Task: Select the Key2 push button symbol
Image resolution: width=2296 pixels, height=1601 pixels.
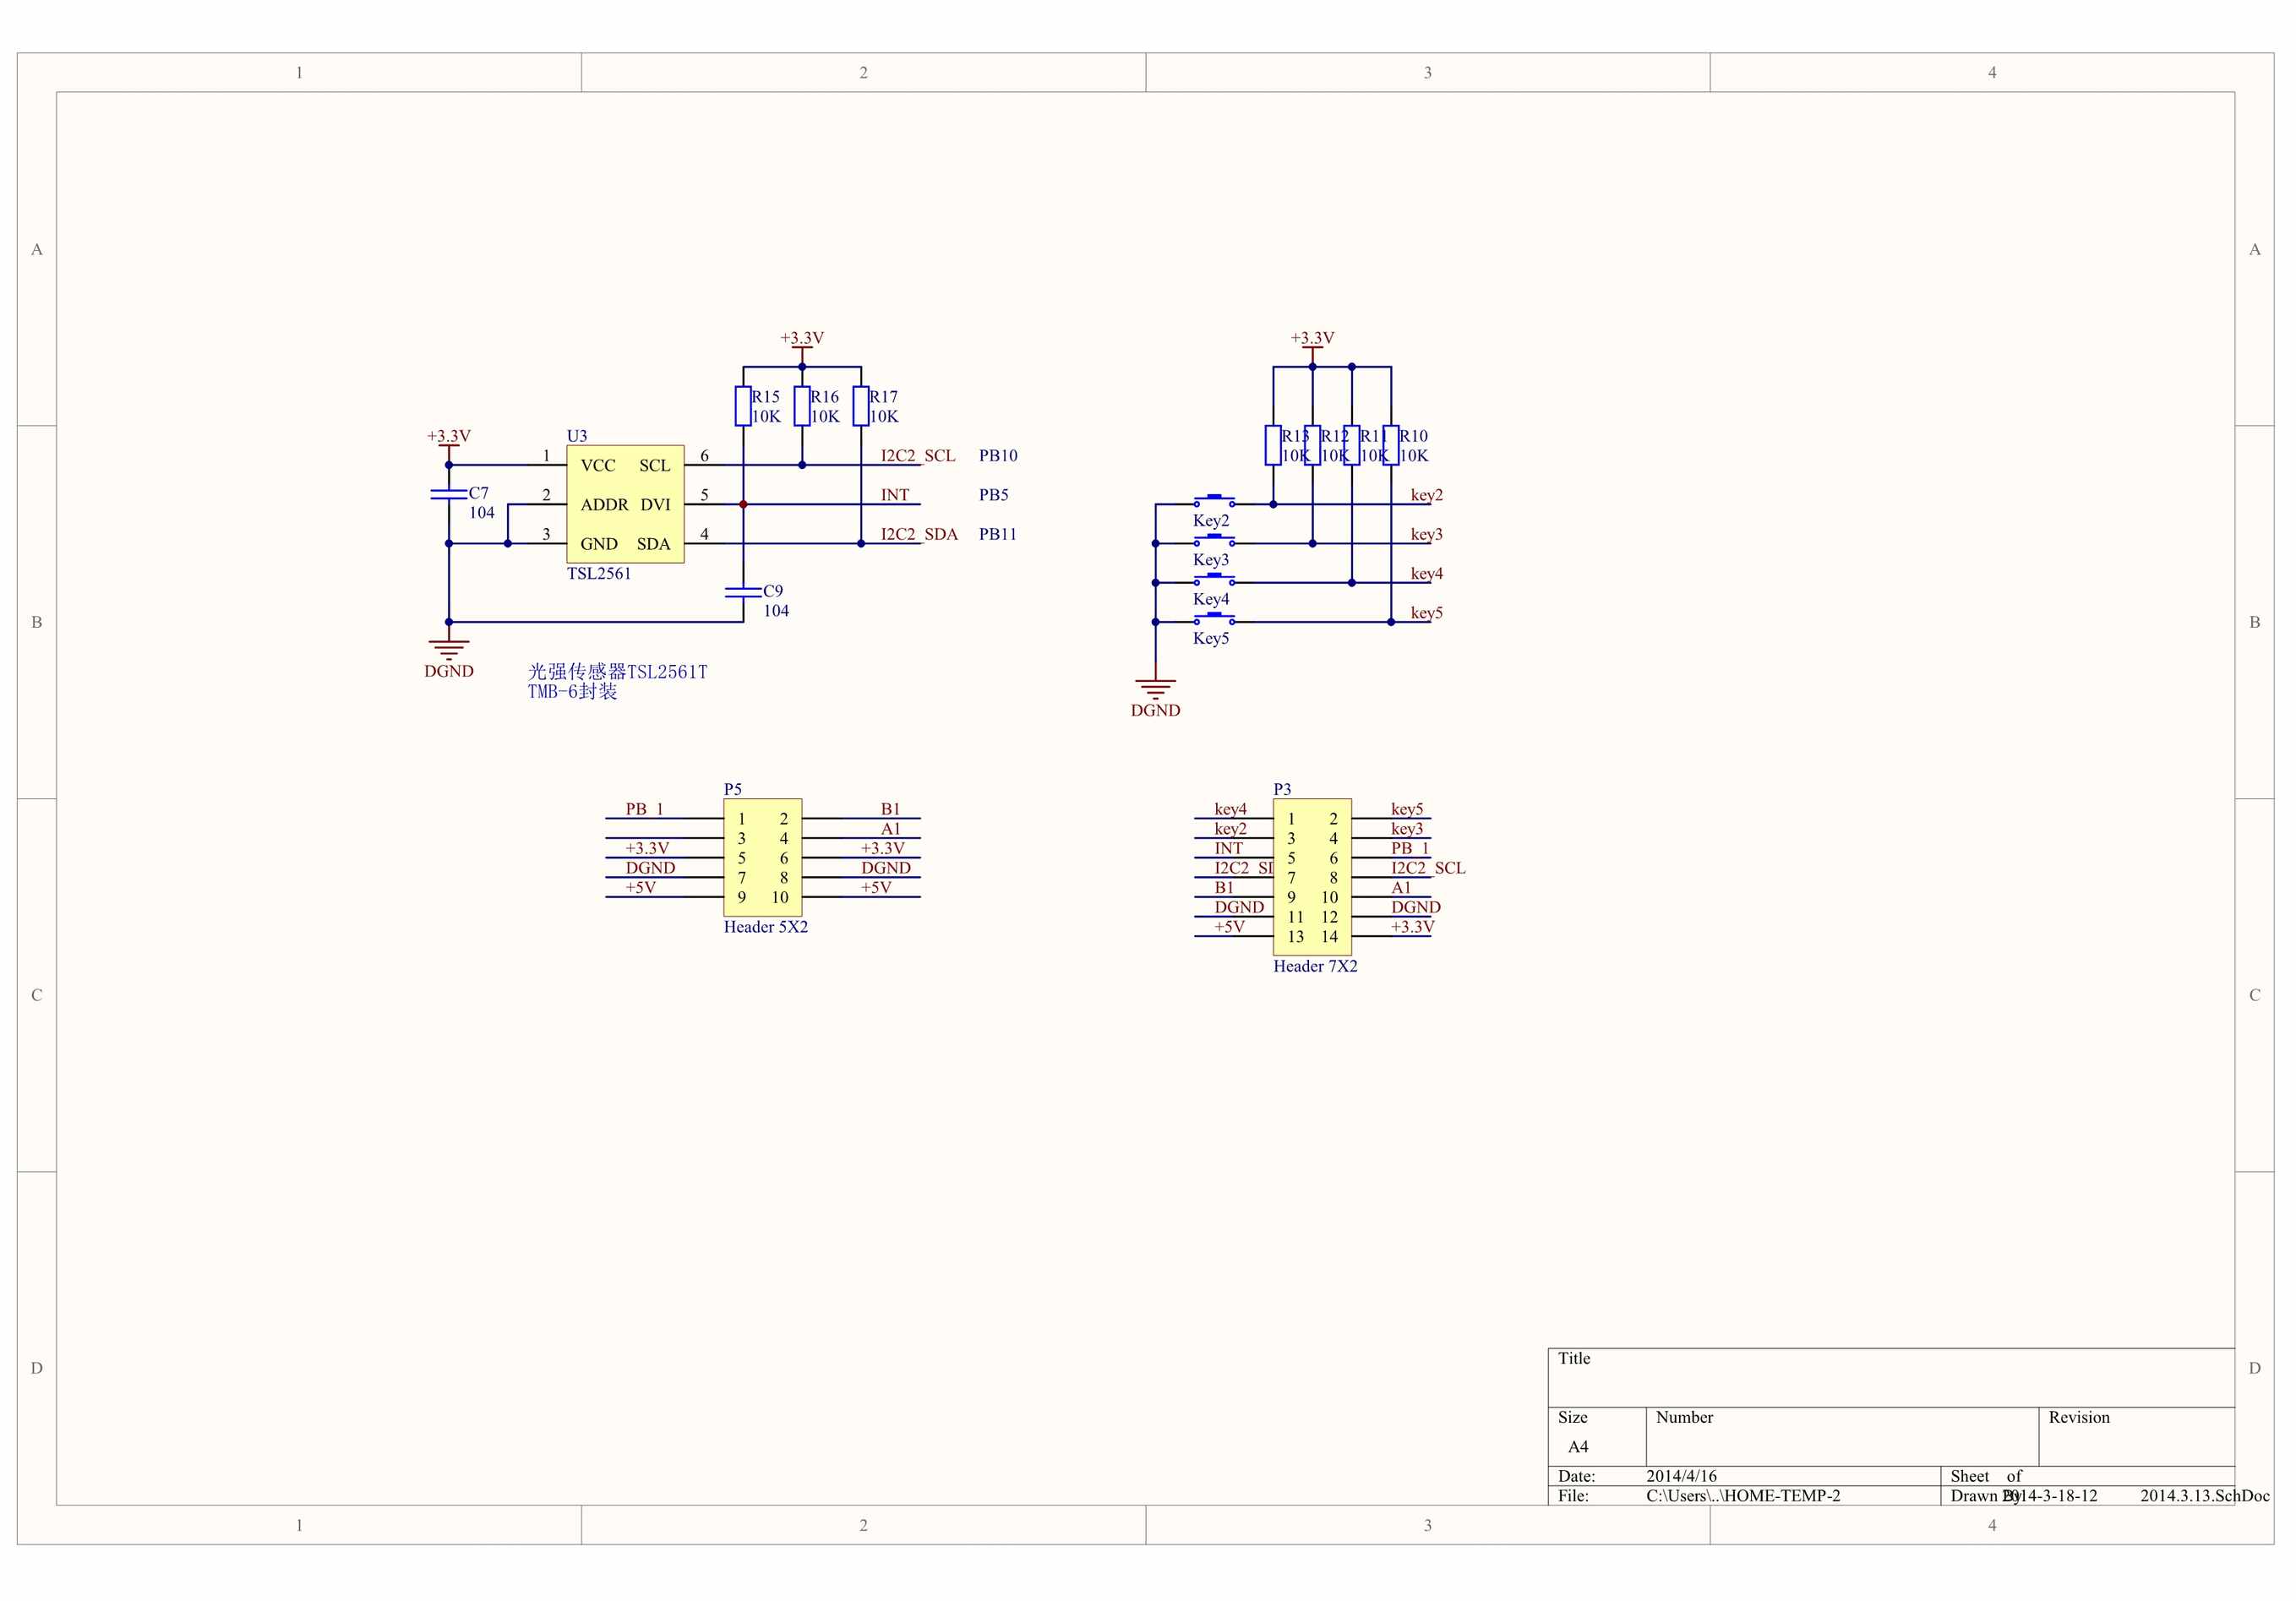Action: (x=1214, y=501)
